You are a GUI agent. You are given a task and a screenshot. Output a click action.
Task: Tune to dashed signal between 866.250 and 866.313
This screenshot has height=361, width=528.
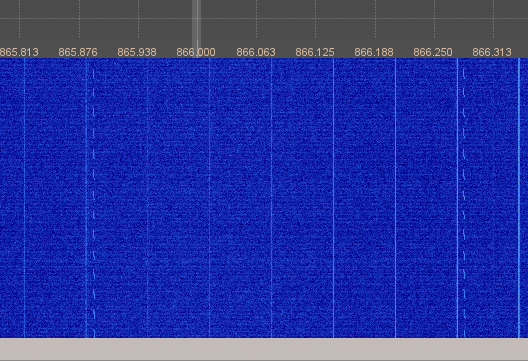(464, 198)
